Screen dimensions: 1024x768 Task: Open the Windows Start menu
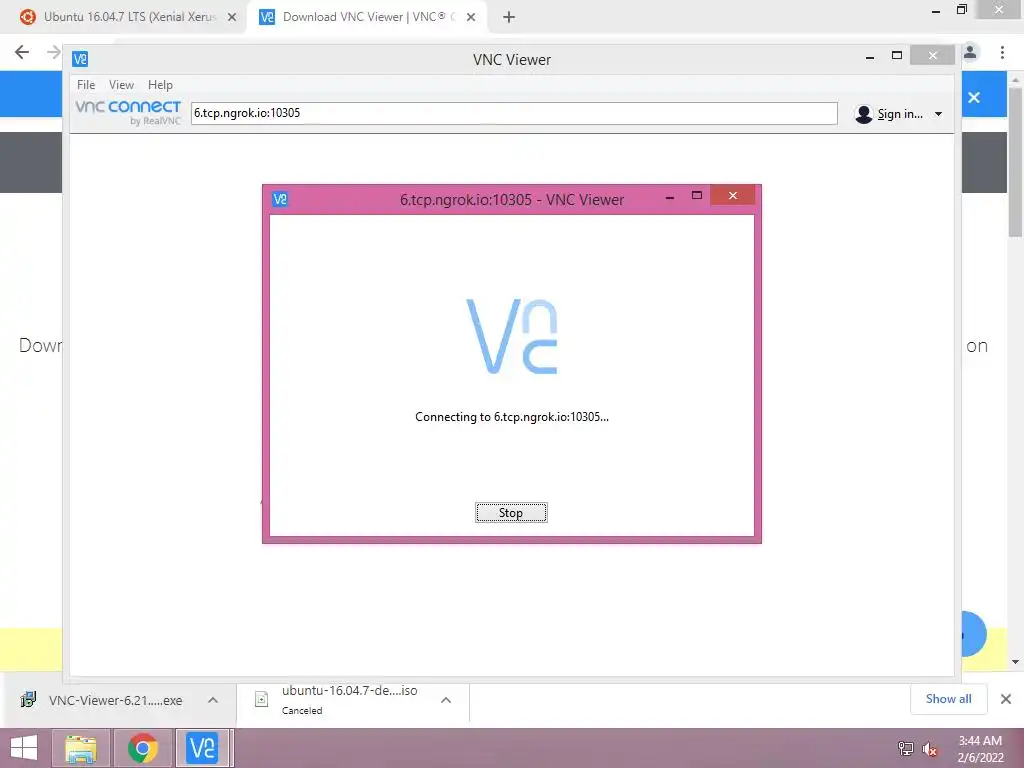24,748
